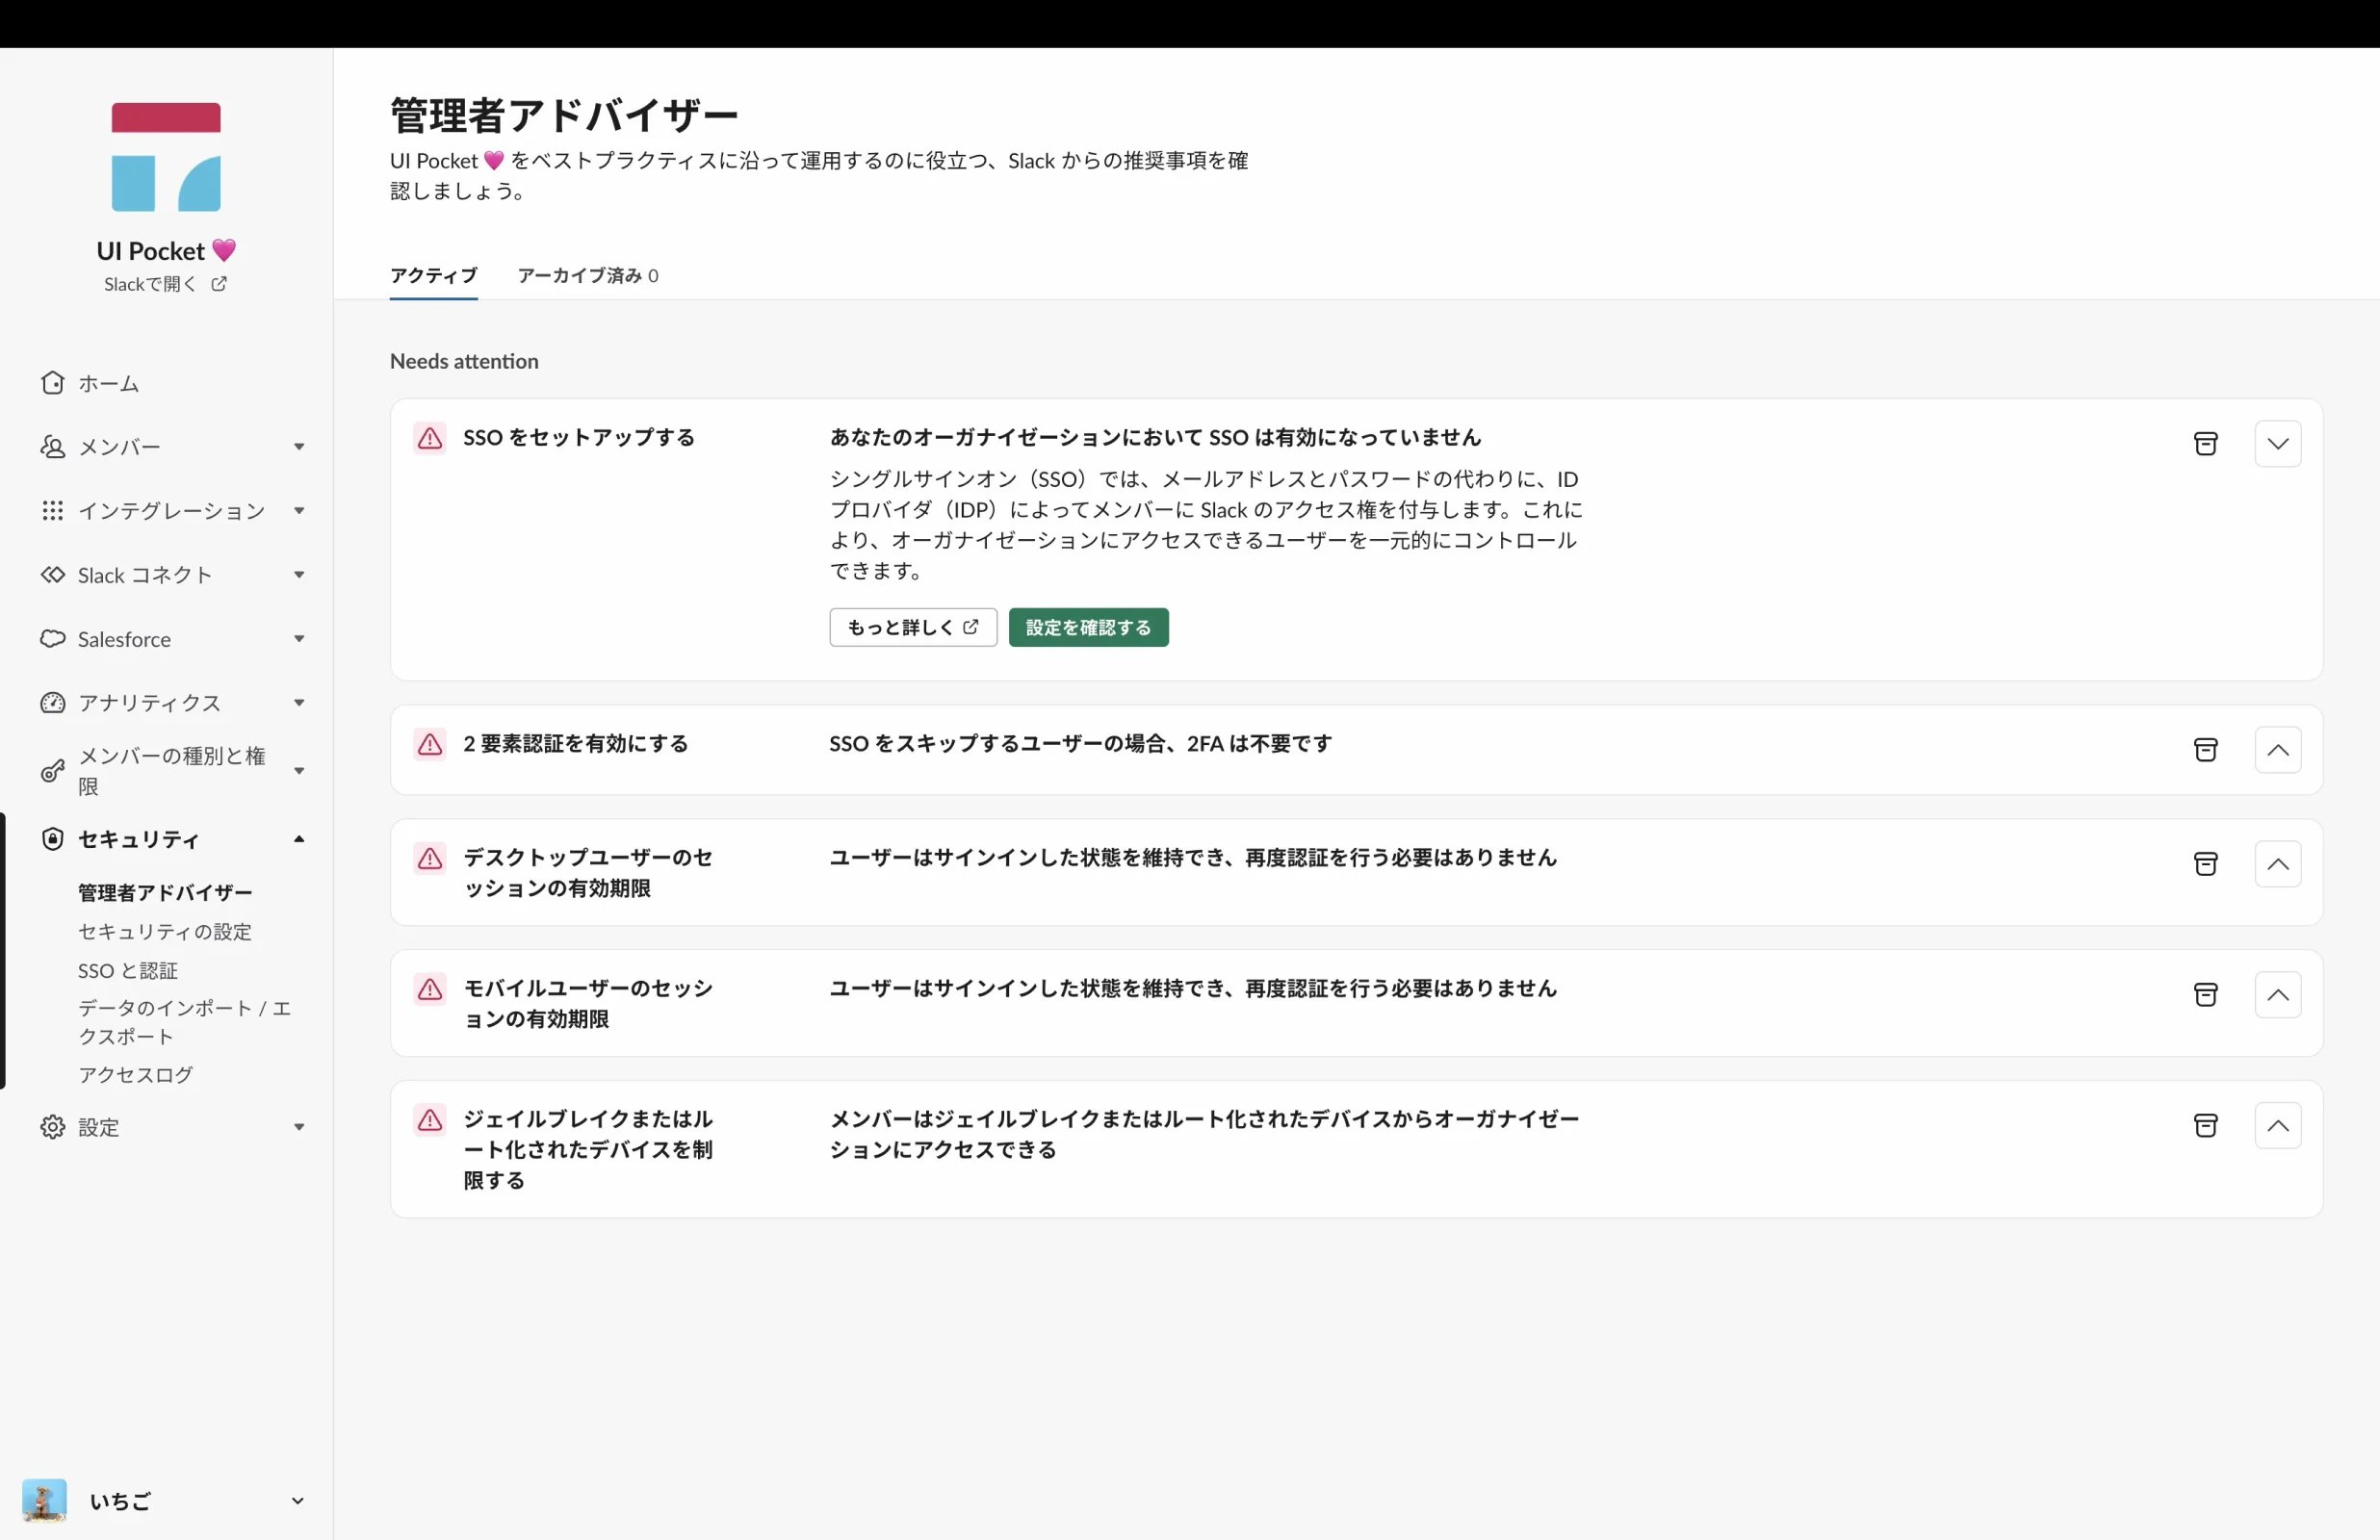Expand the 設定 sidebar menu arrow
2380x1540 pixels.
click(299, 1128)
